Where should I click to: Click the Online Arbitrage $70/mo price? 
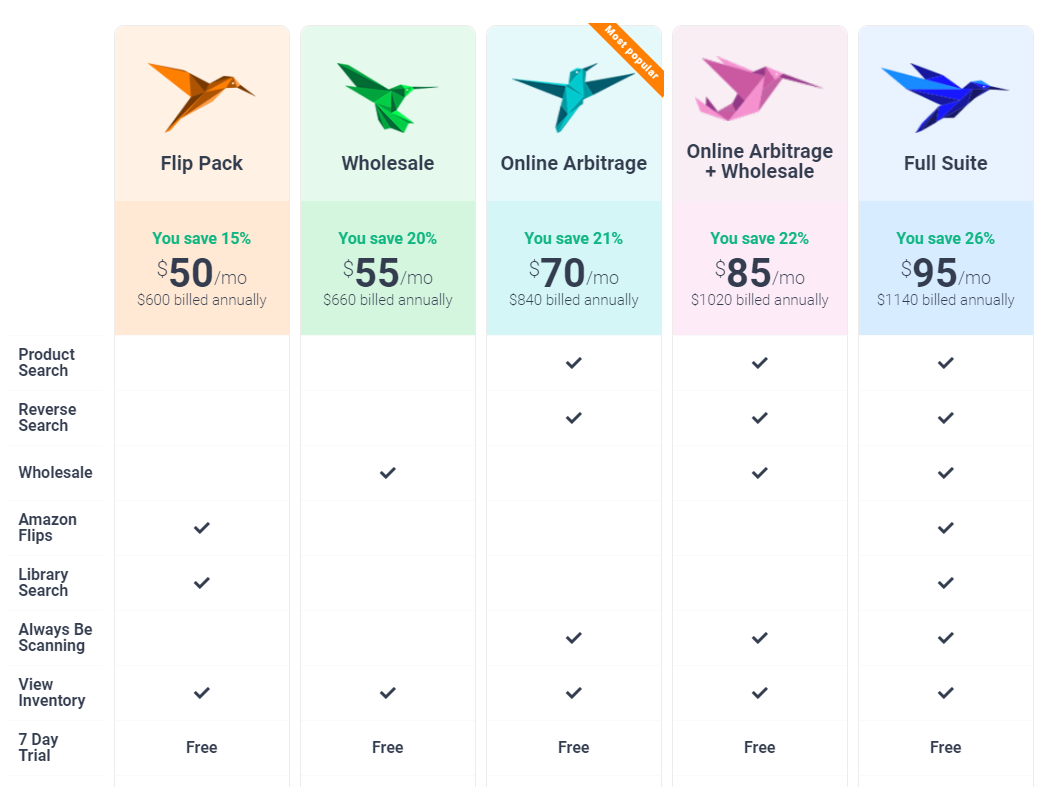pos(574,273)
